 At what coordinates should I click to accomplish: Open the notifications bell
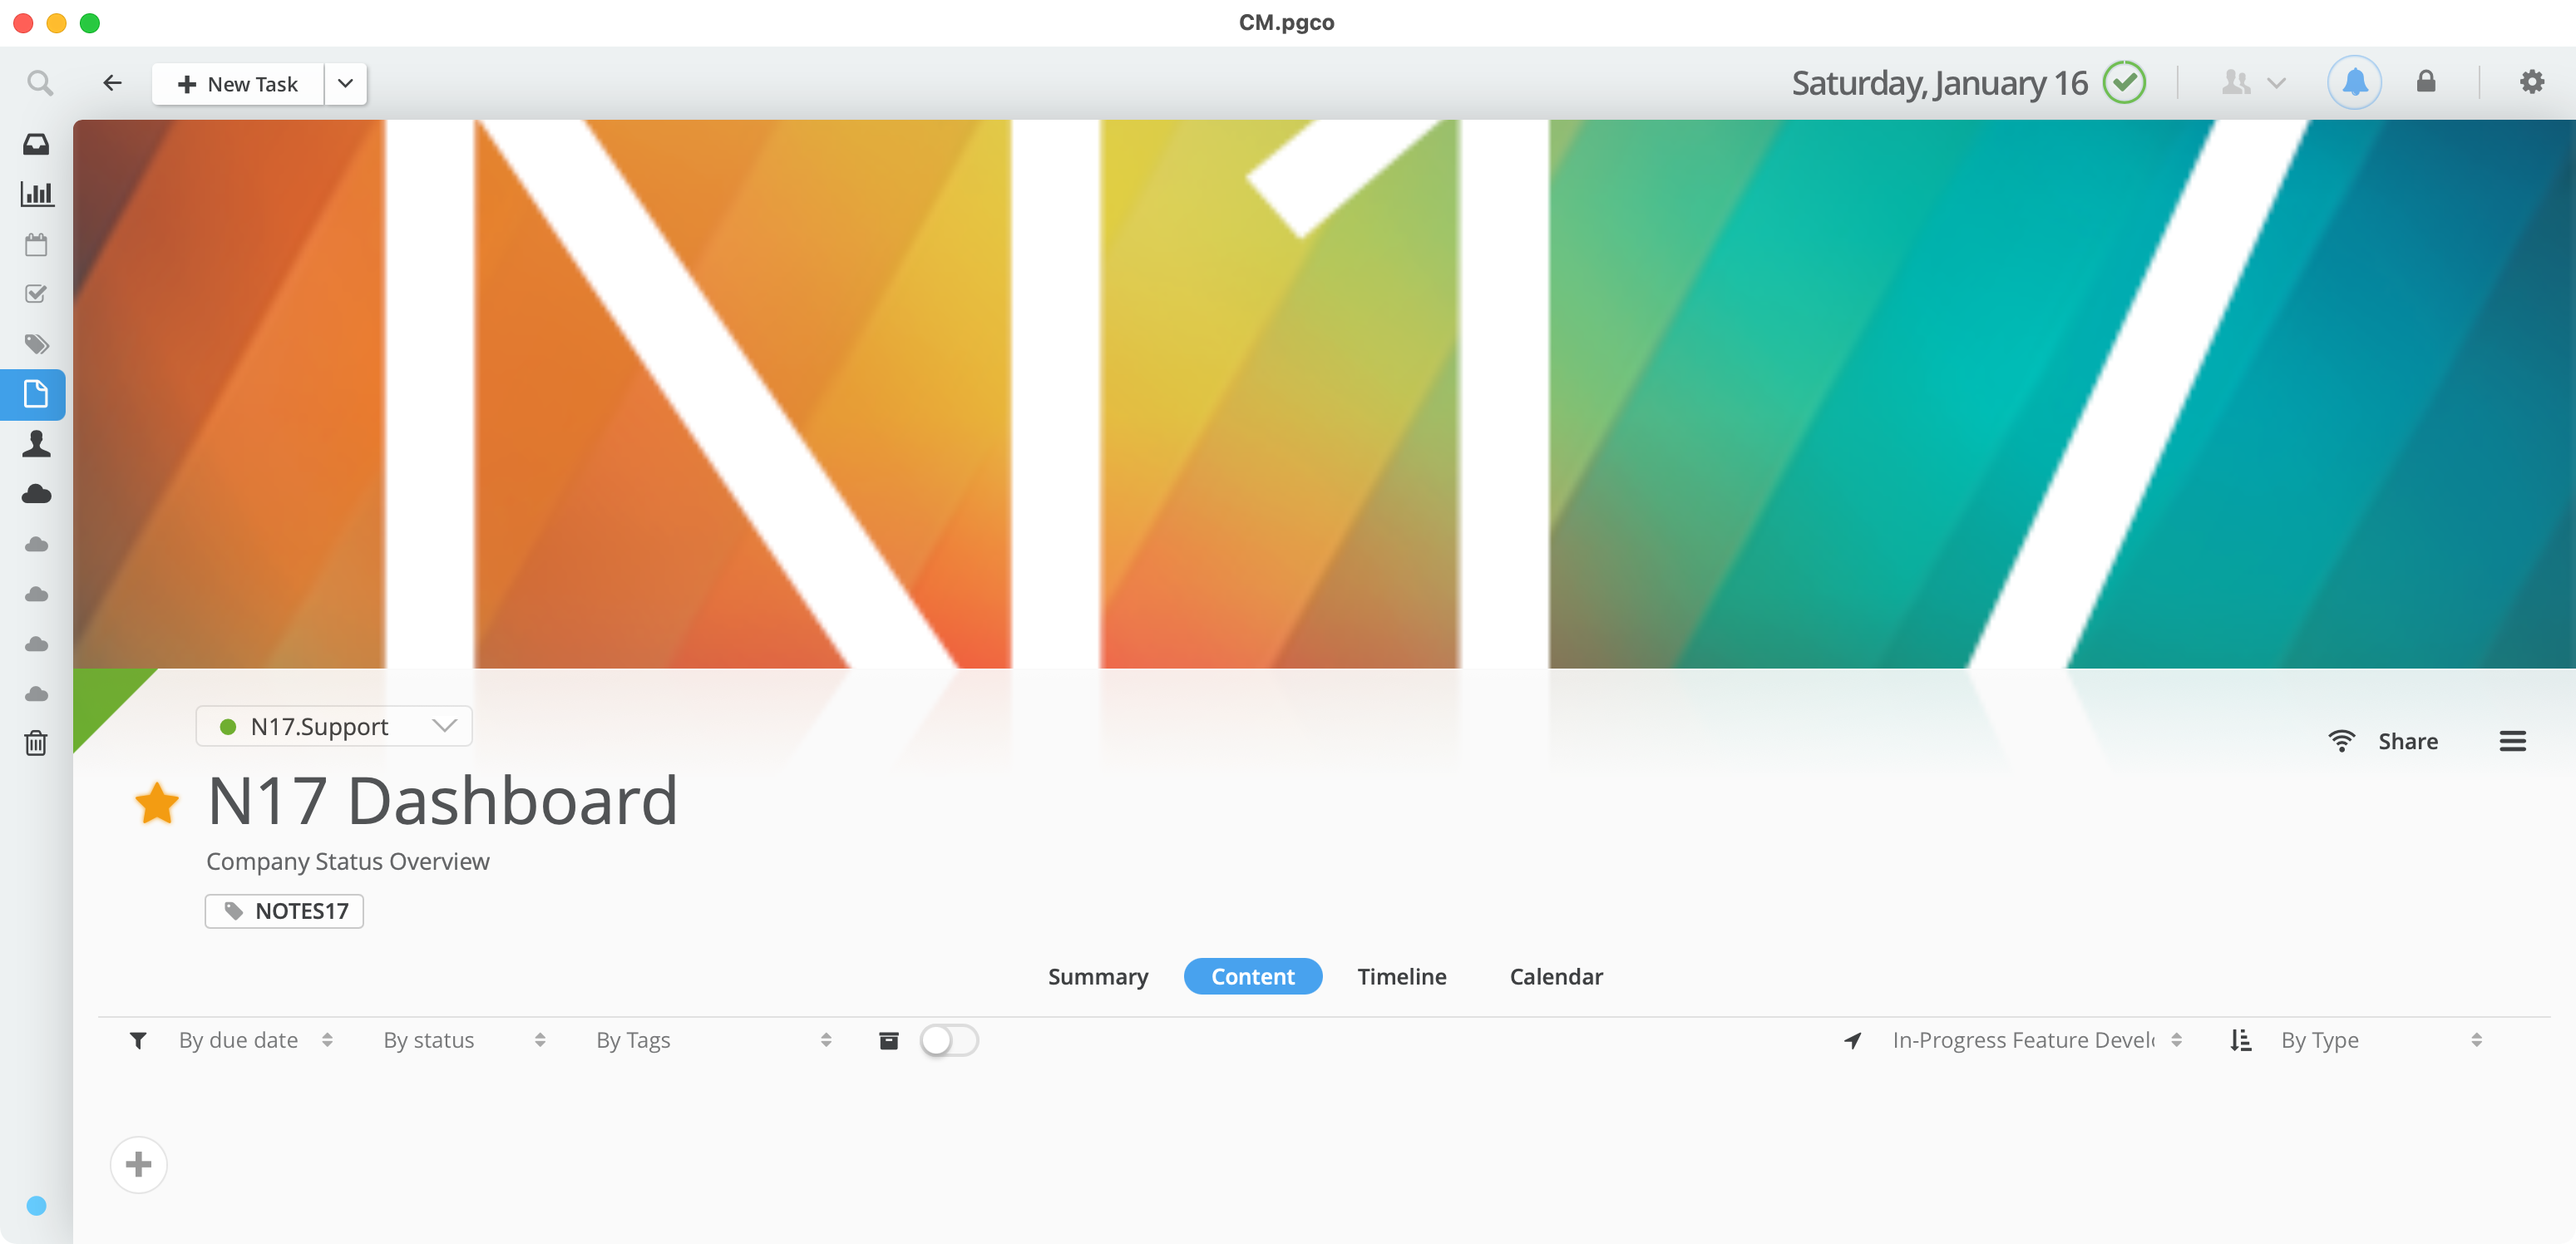(2354, 82)
